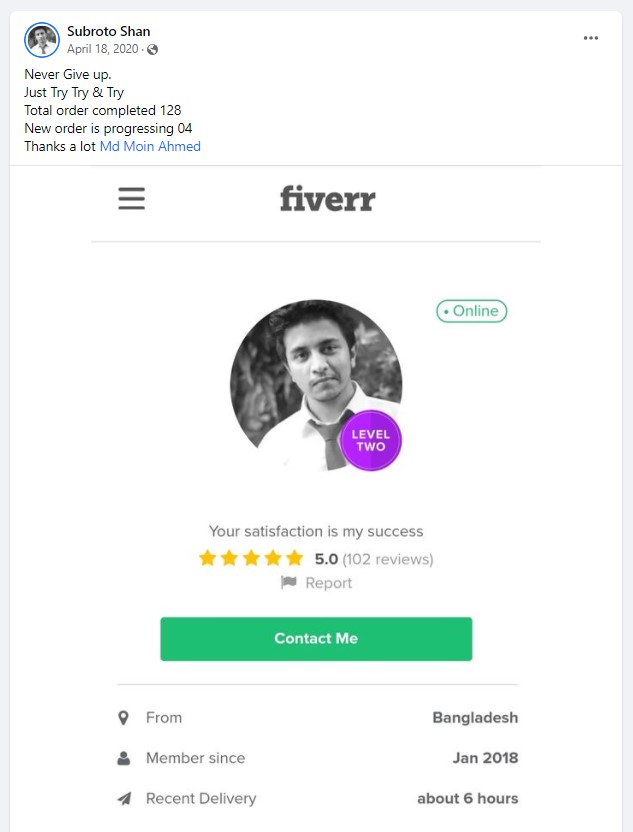Open the 102 reviews link
The width and height of the screenshot is (633, 832).
click(x=388, y=559)
